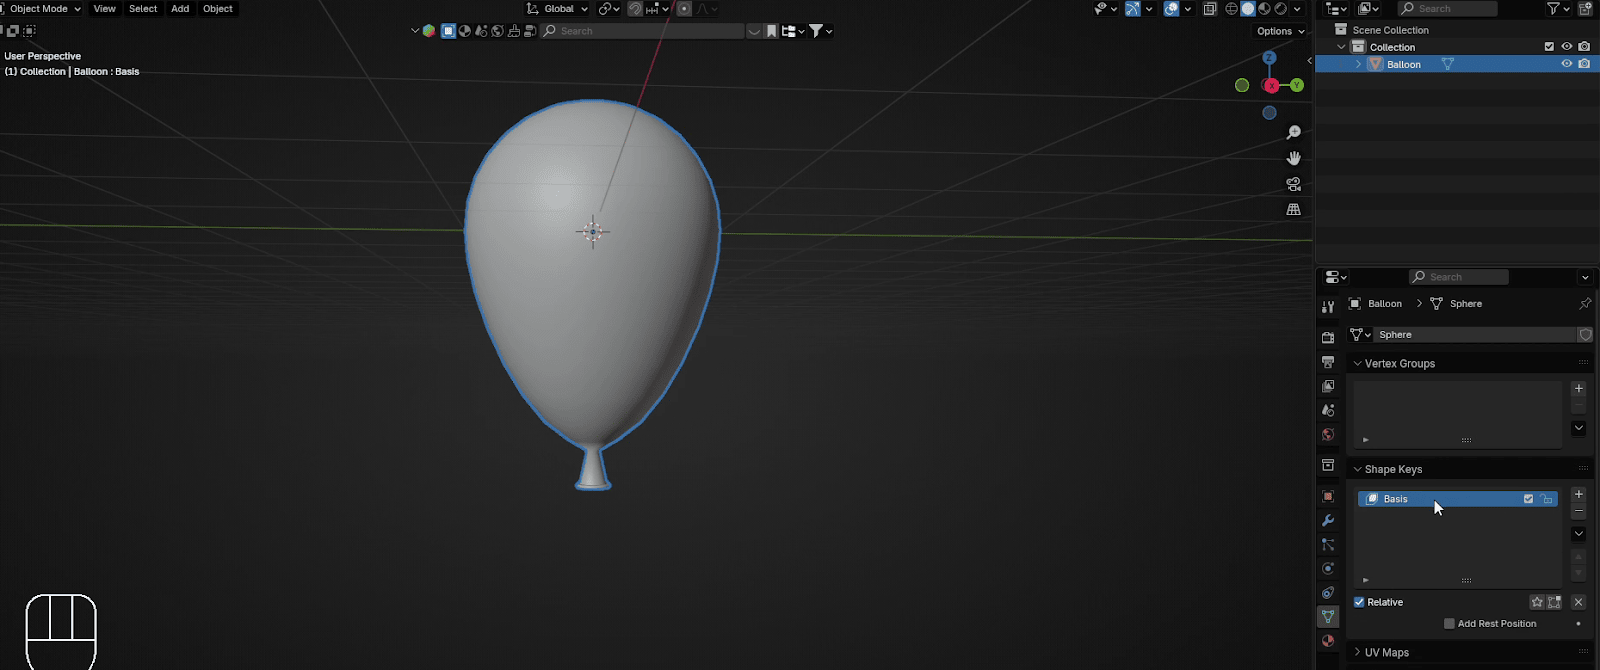Expand the UV Maps panel

(x=1386, y=652)
